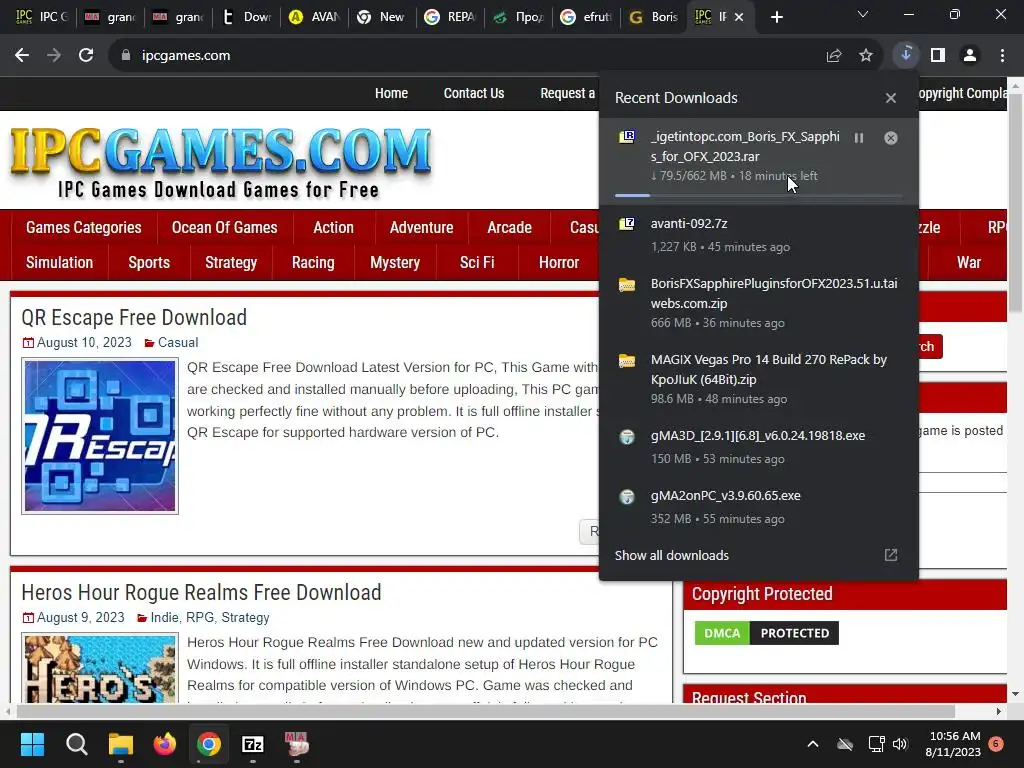Switch to the first IPC G tab
The image size is (1024, 768).
[42, 17]
